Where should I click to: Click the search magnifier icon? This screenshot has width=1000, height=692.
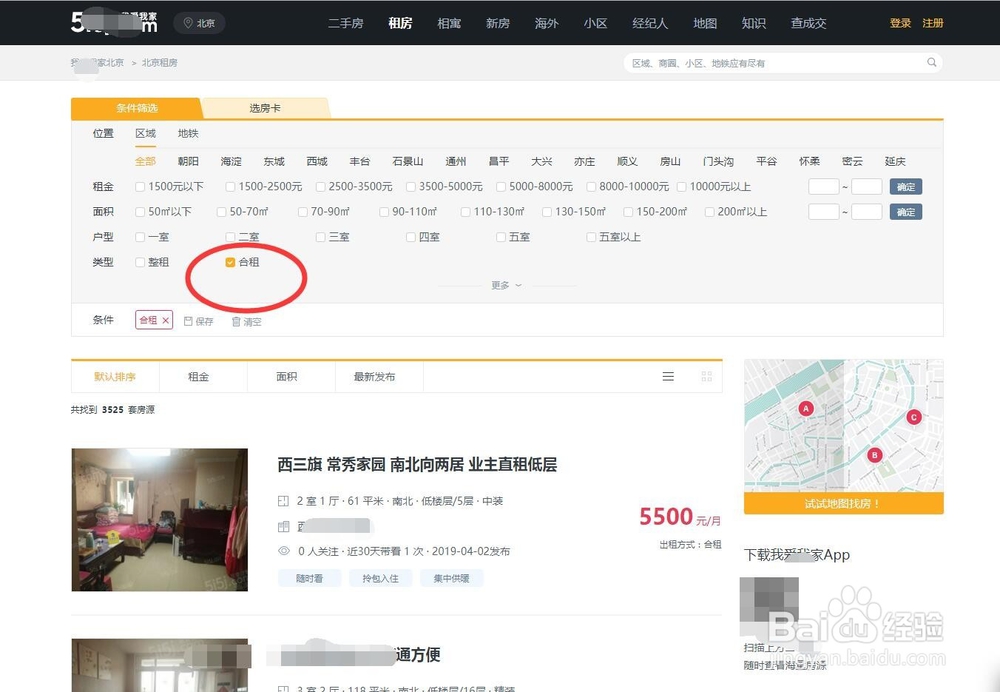(x=932, y=63)
